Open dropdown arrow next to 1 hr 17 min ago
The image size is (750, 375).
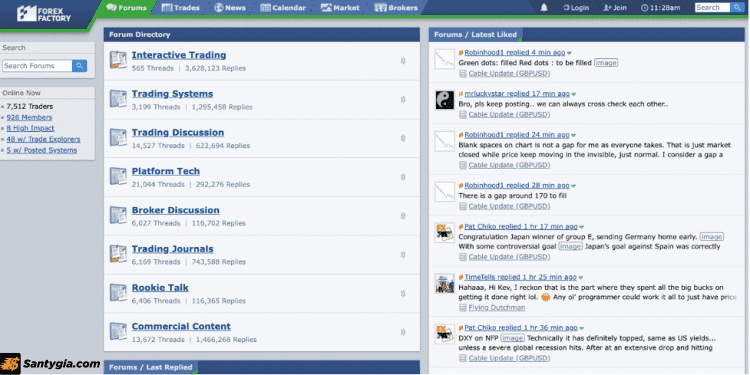pyautogui.click(x=582, y=227)
